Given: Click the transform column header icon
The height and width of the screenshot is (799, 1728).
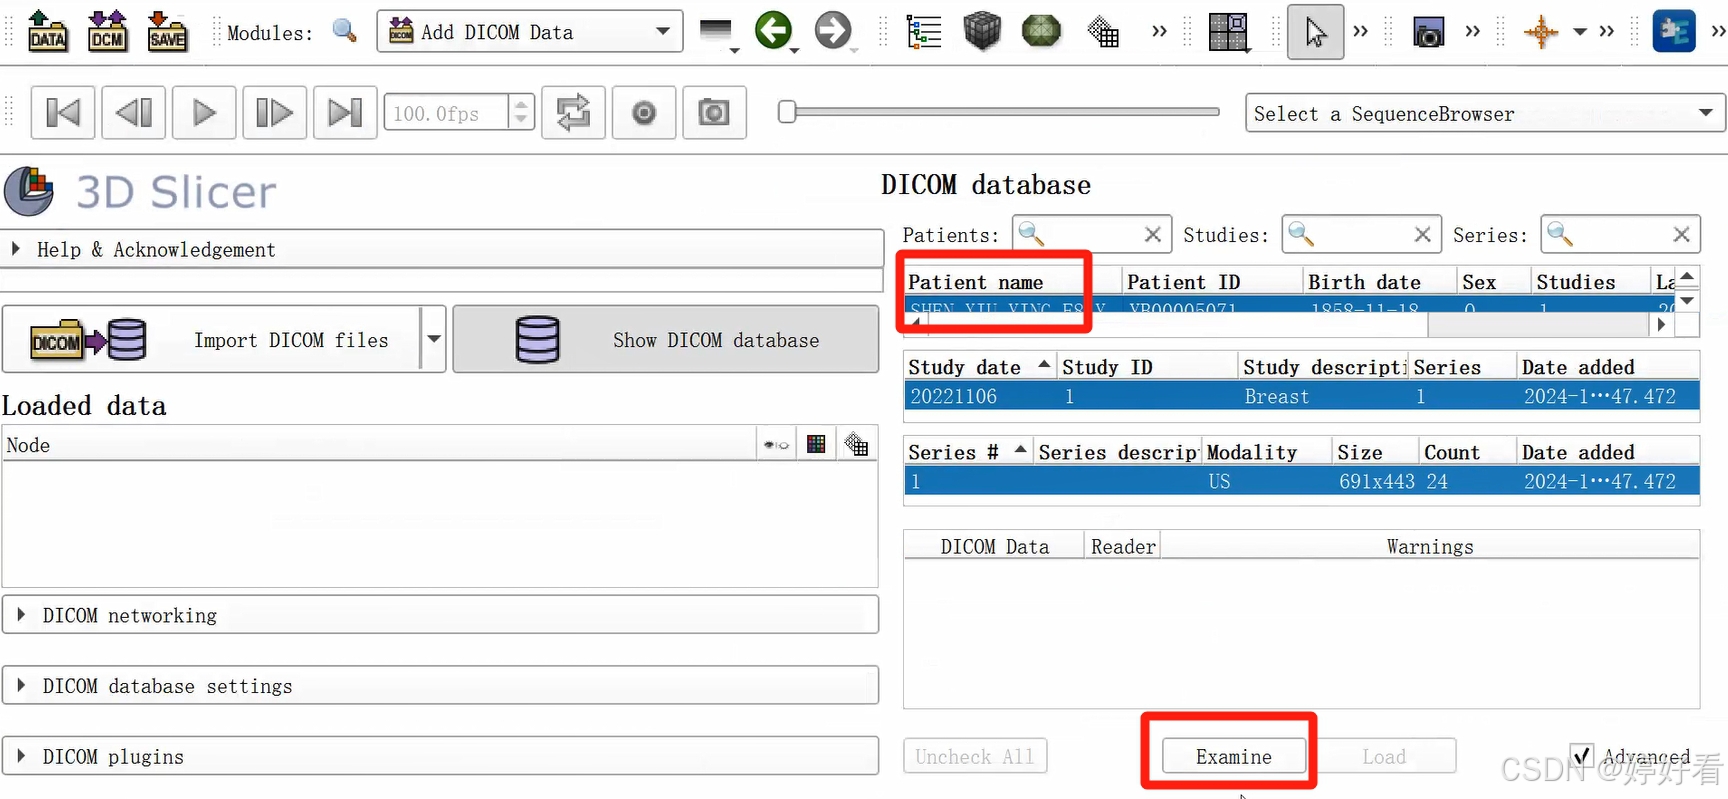Looking at the screenshot, I should pos(856,444).
